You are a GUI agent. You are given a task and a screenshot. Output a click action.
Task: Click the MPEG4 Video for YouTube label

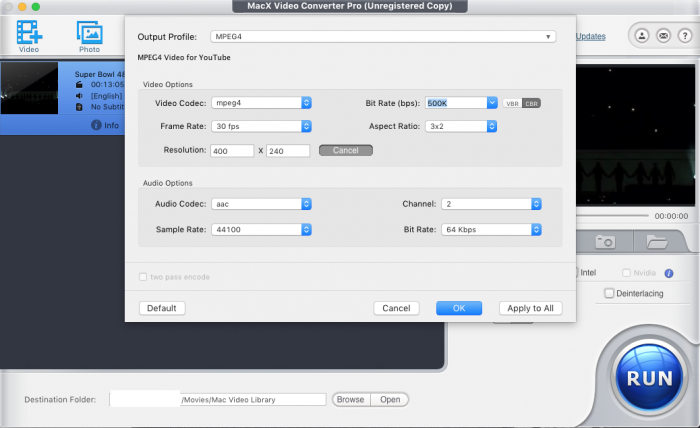tap(184, 58)
